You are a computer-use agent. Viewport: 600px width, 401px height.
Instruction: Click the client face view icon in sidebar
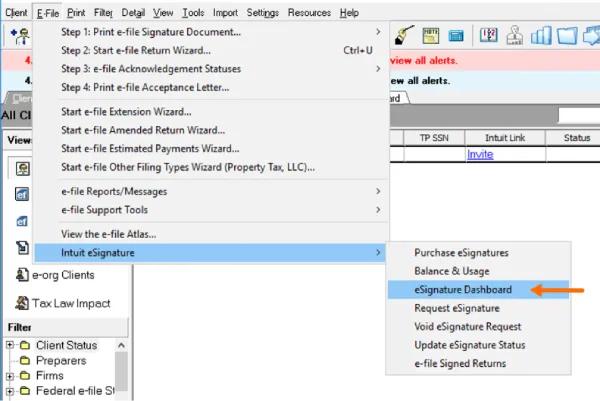pyautogui.click(x=22, y=169)
